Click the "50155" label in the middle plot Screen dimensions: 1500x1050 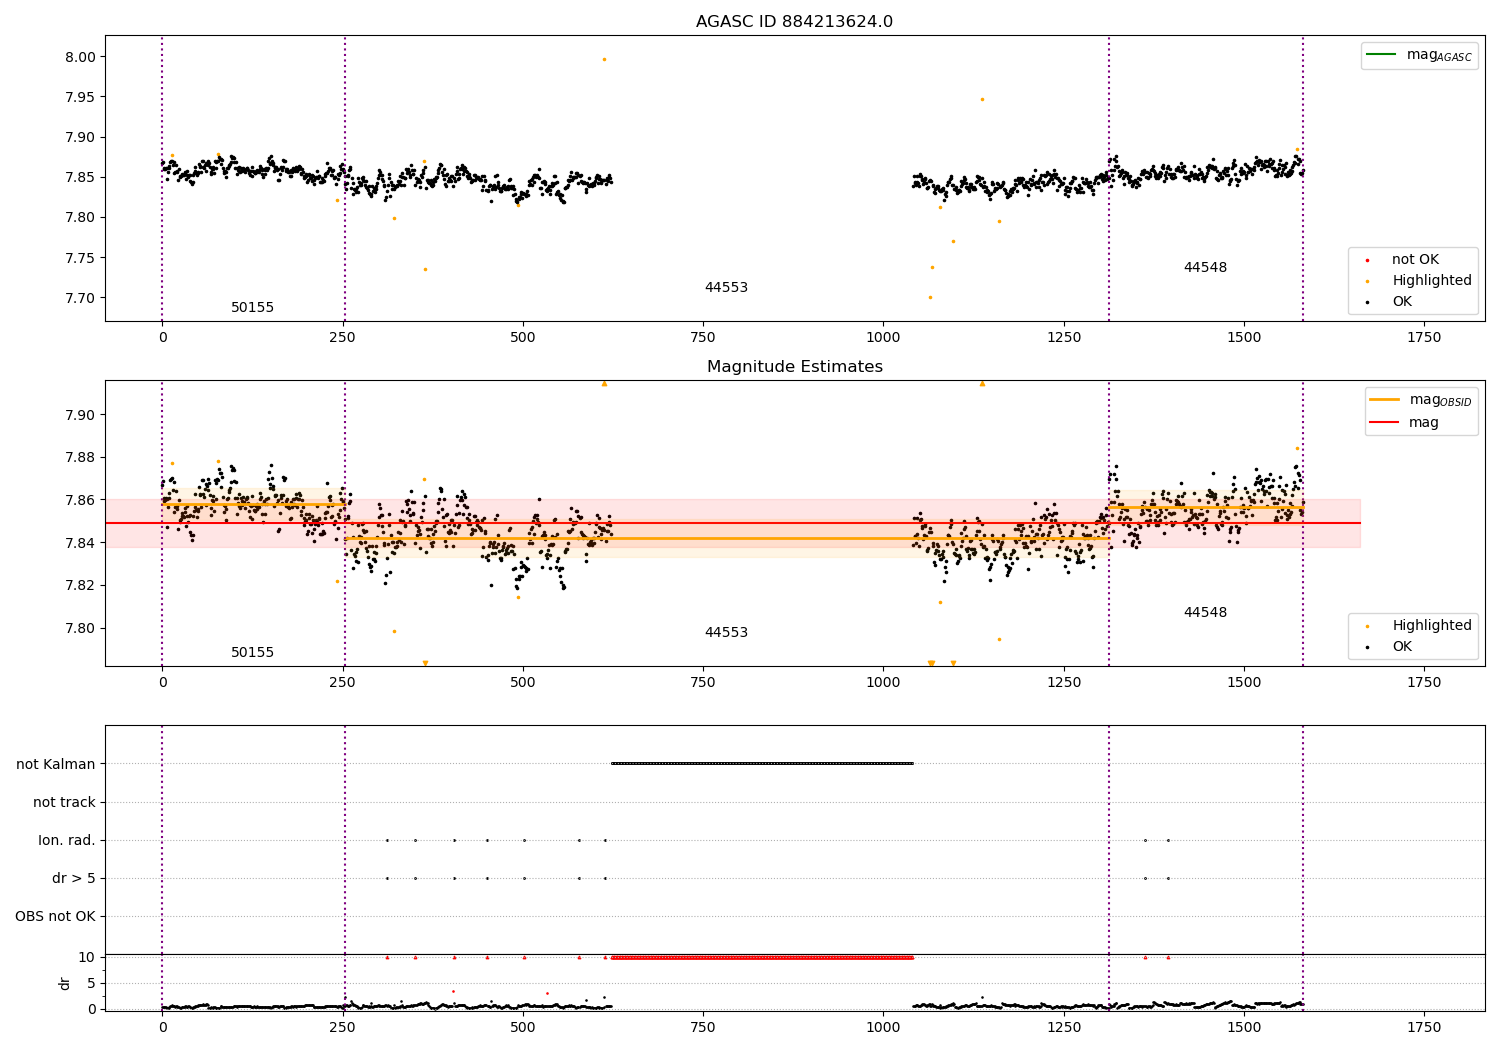(252, 653)
